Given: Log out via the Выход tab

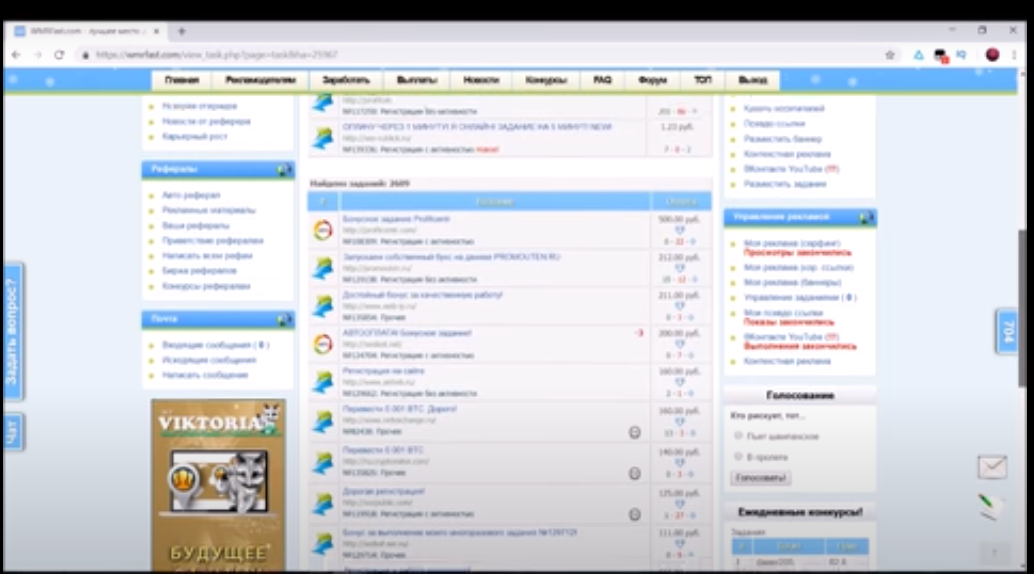Looking at the screenshot, I should (x=752, y=80).
